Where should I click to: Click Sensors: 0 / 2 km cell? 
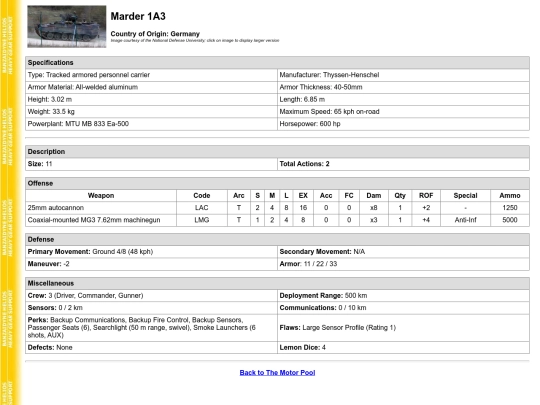151,308
